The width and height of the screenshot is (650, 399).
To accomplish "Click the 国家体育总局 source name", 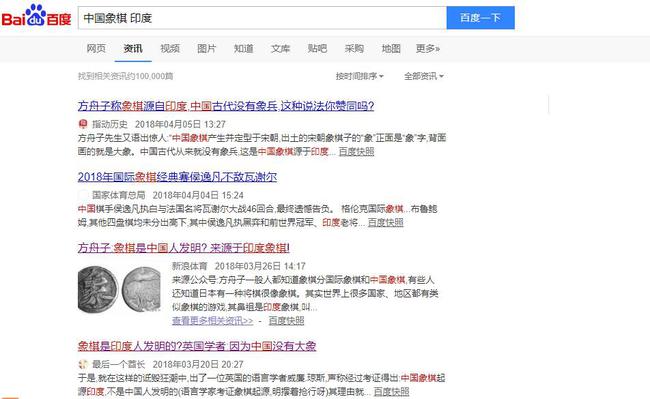I will (x=119, y=195).
